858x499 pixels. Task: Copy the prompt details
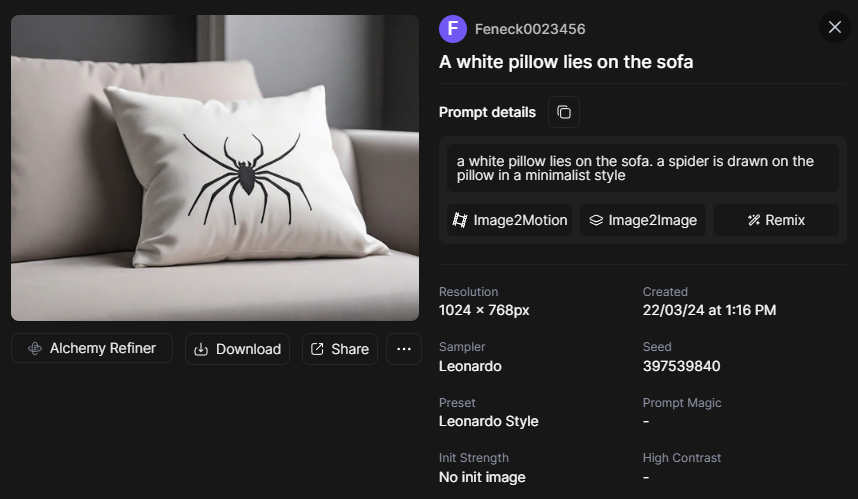click(564, 112)
